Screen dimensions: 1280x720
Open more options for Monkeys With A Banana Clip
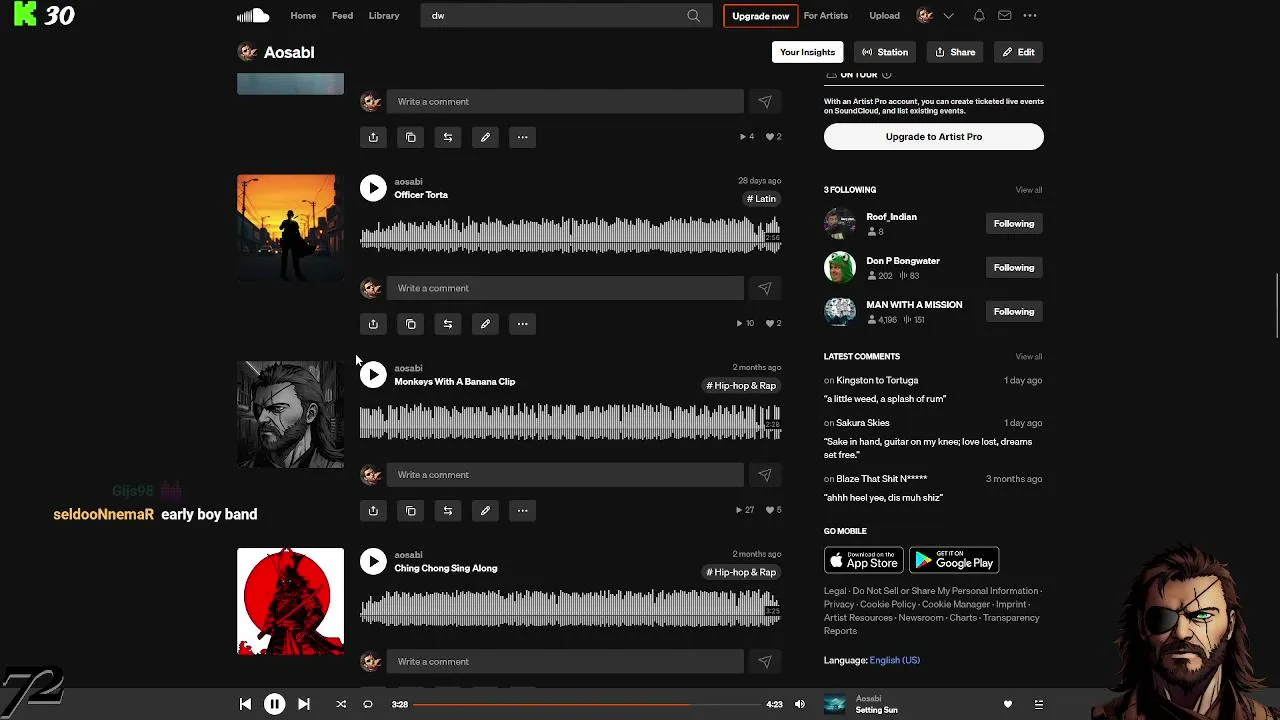click(522, 511)
